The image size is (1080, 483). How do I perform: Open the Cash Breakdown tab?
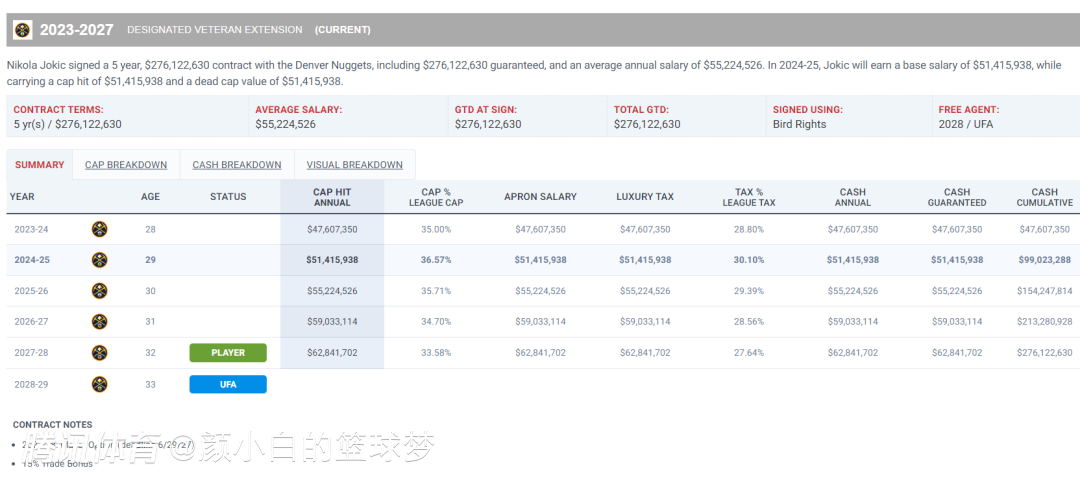[237, 165]
